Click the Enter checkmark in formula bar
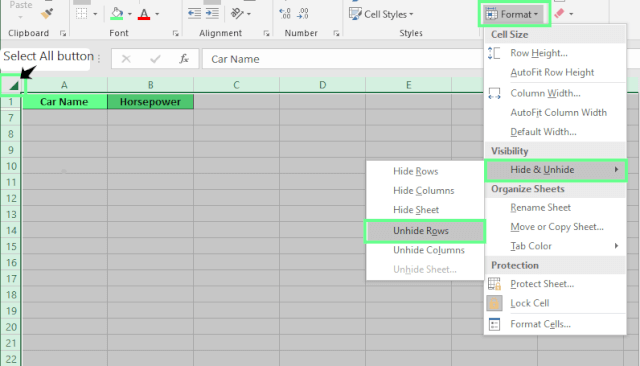 pos(155,59)
